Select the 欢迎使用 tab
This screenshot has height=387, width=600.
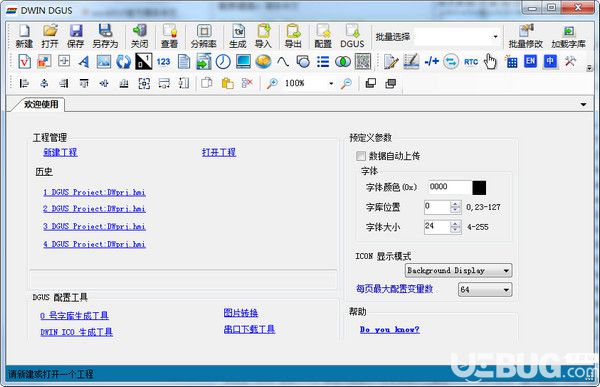tap(41, 105)
